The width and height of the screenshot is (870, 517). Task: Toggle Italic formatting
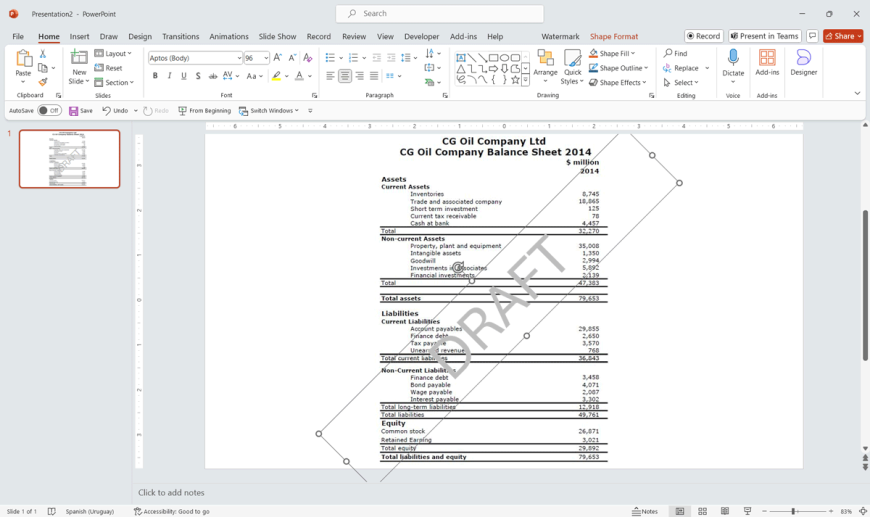[169, 76]
